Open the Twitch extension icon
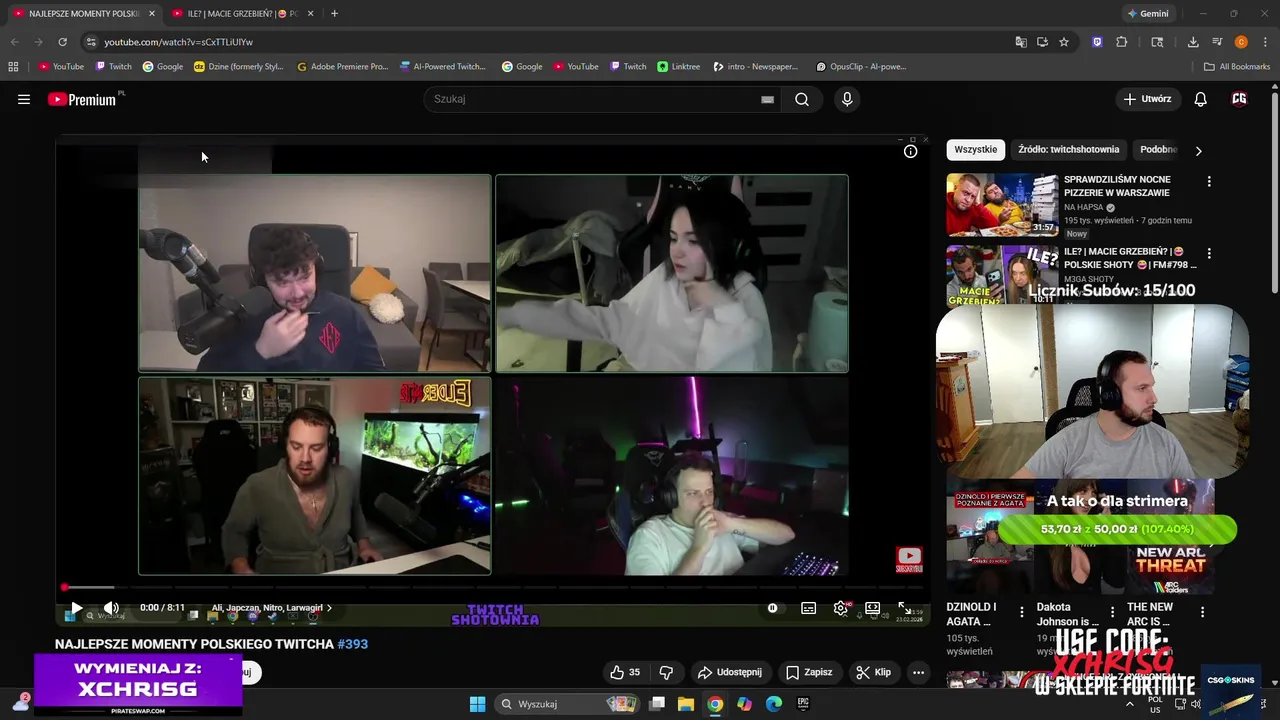 [1097, 42]
